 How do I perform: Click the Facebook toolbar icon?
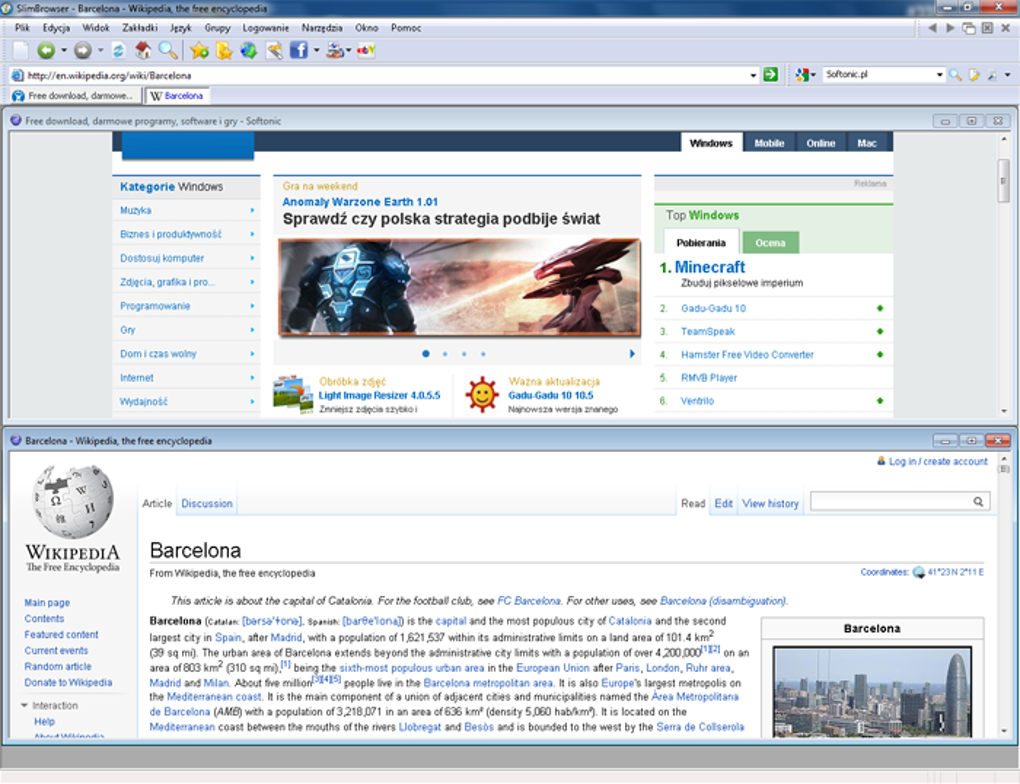(x=298, y=50)
